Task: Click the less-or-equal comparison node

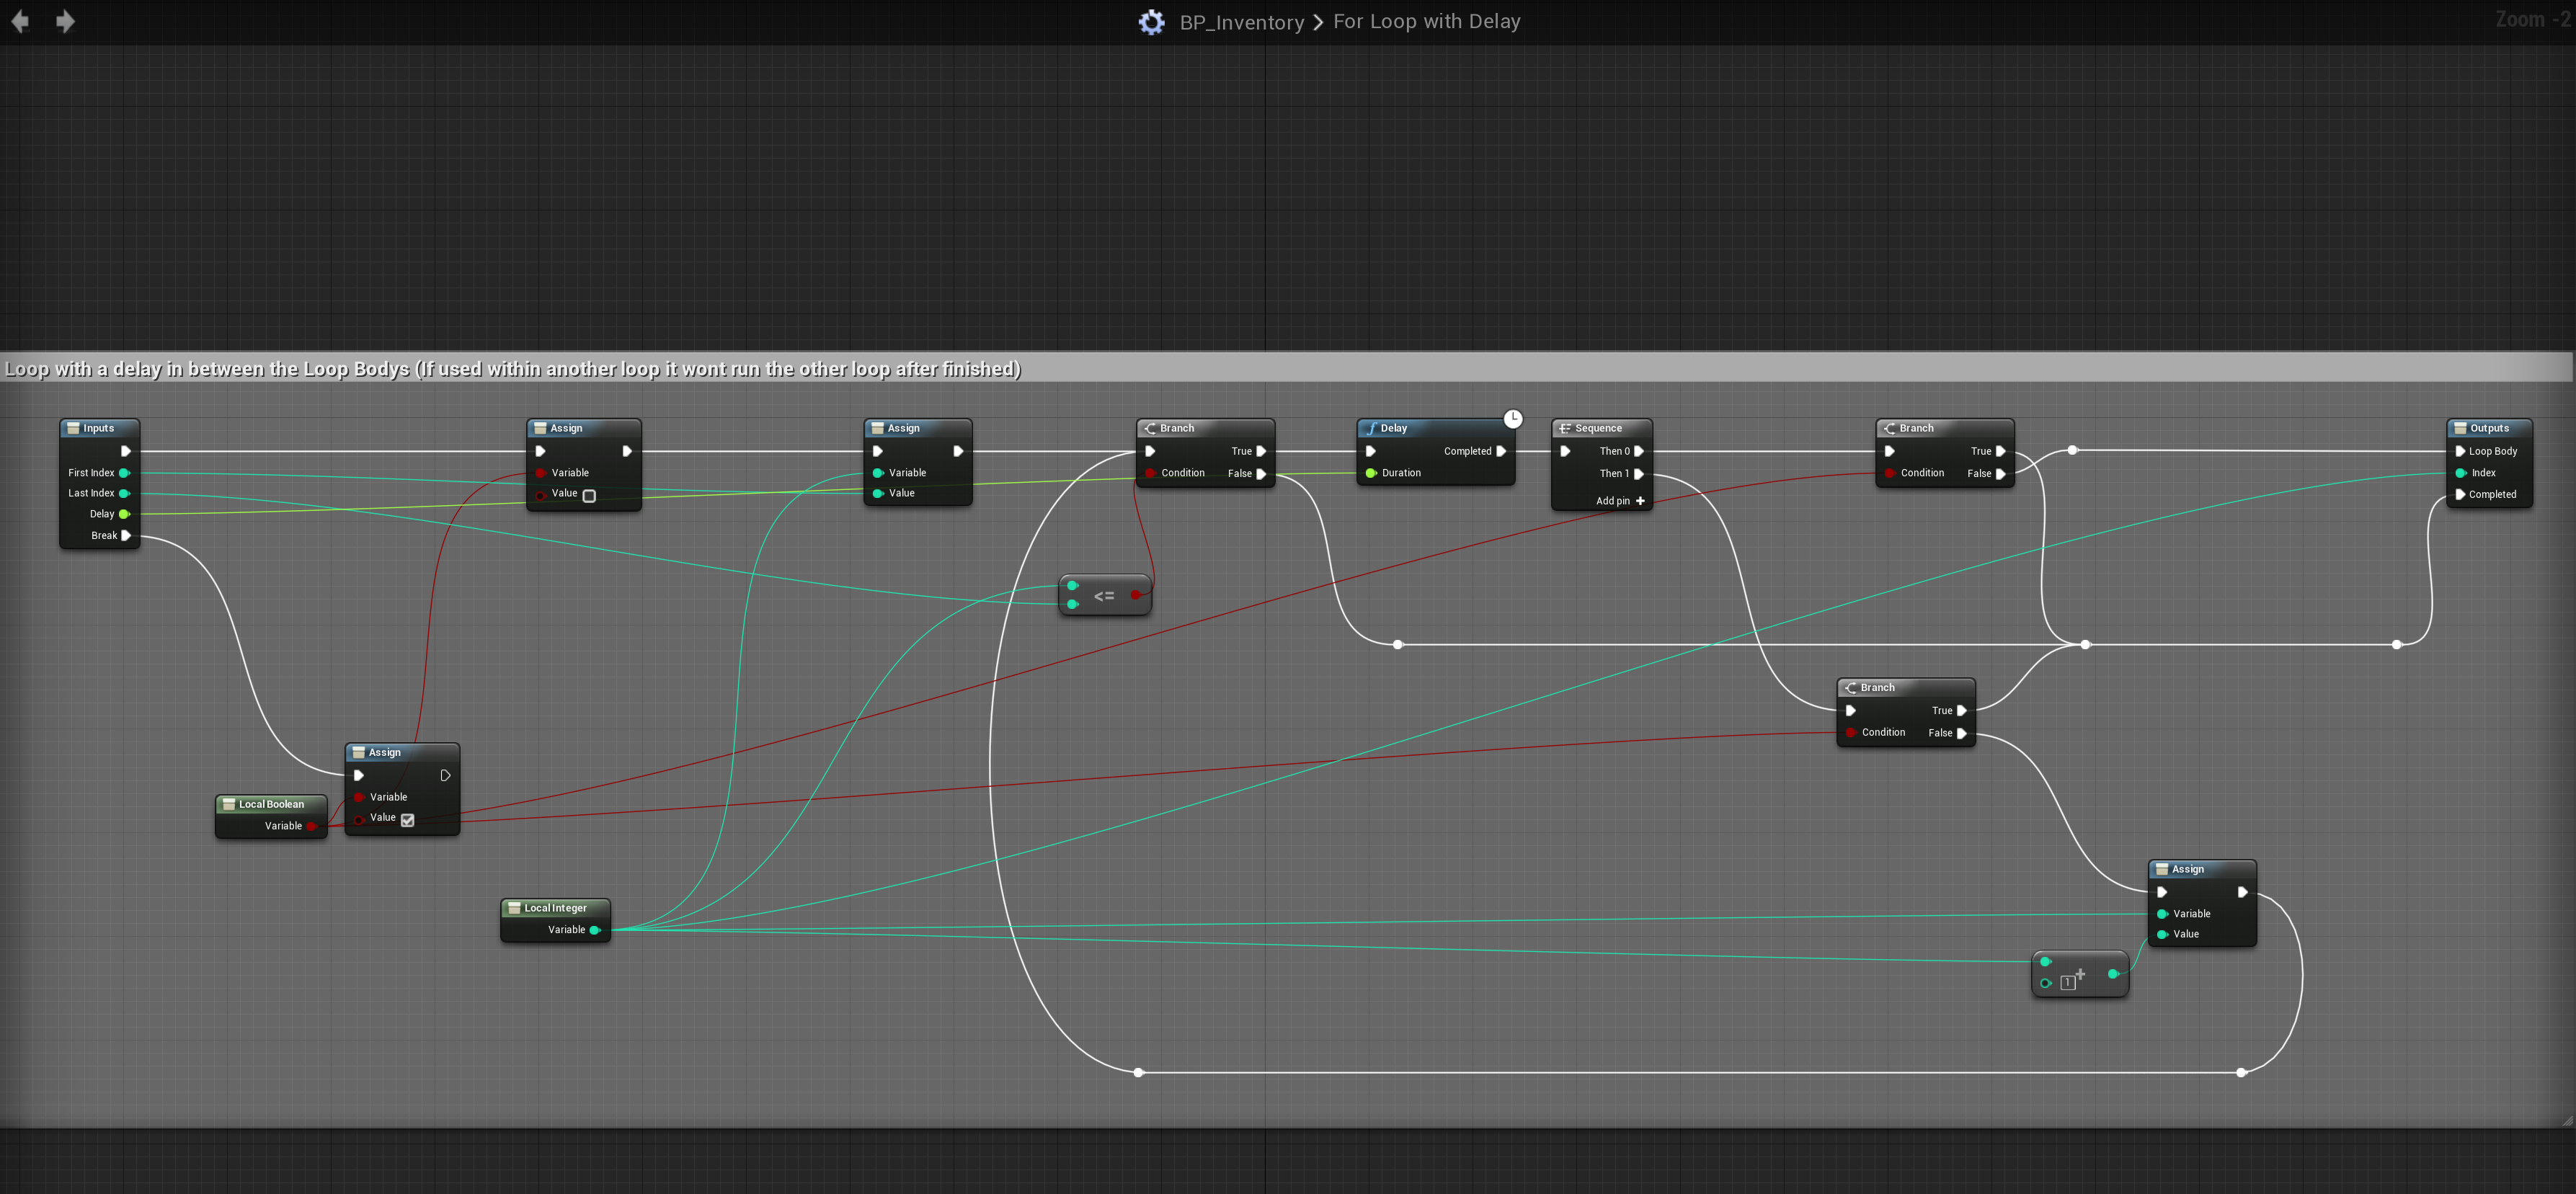Action: (x=1104, y=596)
